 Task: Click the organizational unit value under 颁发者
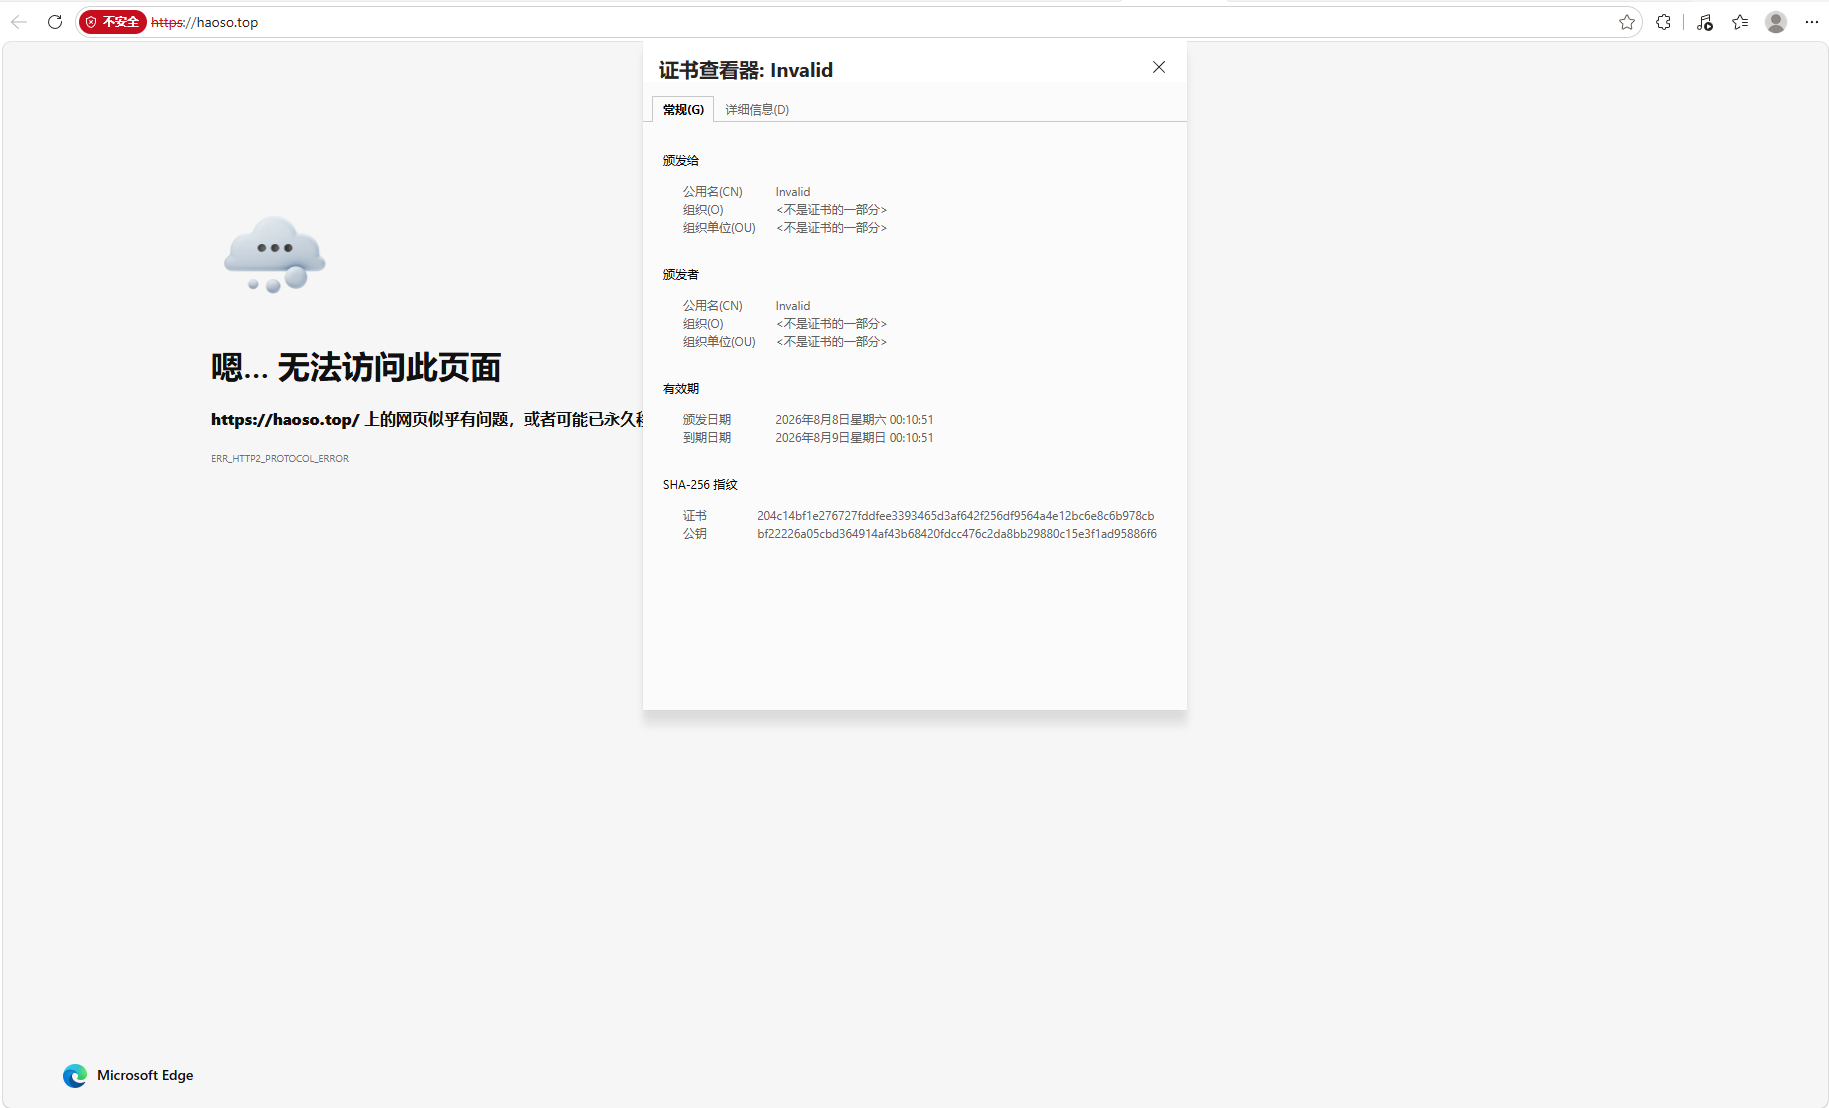click(x=831, y=342)
